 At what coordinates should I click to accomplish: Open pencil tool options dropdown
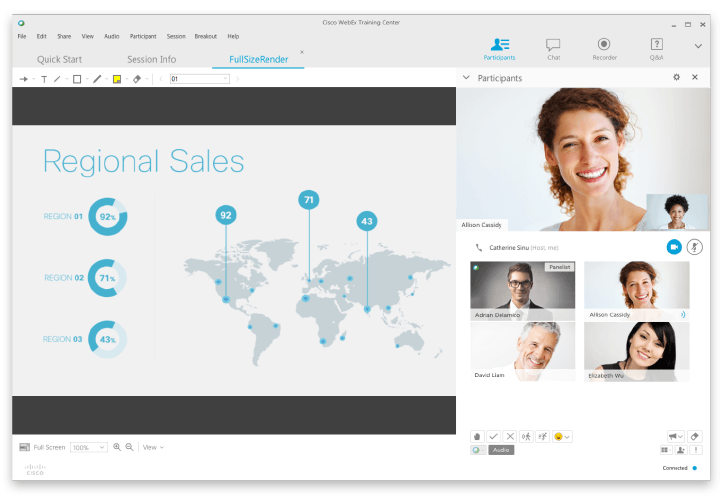[x=107, y=79]
